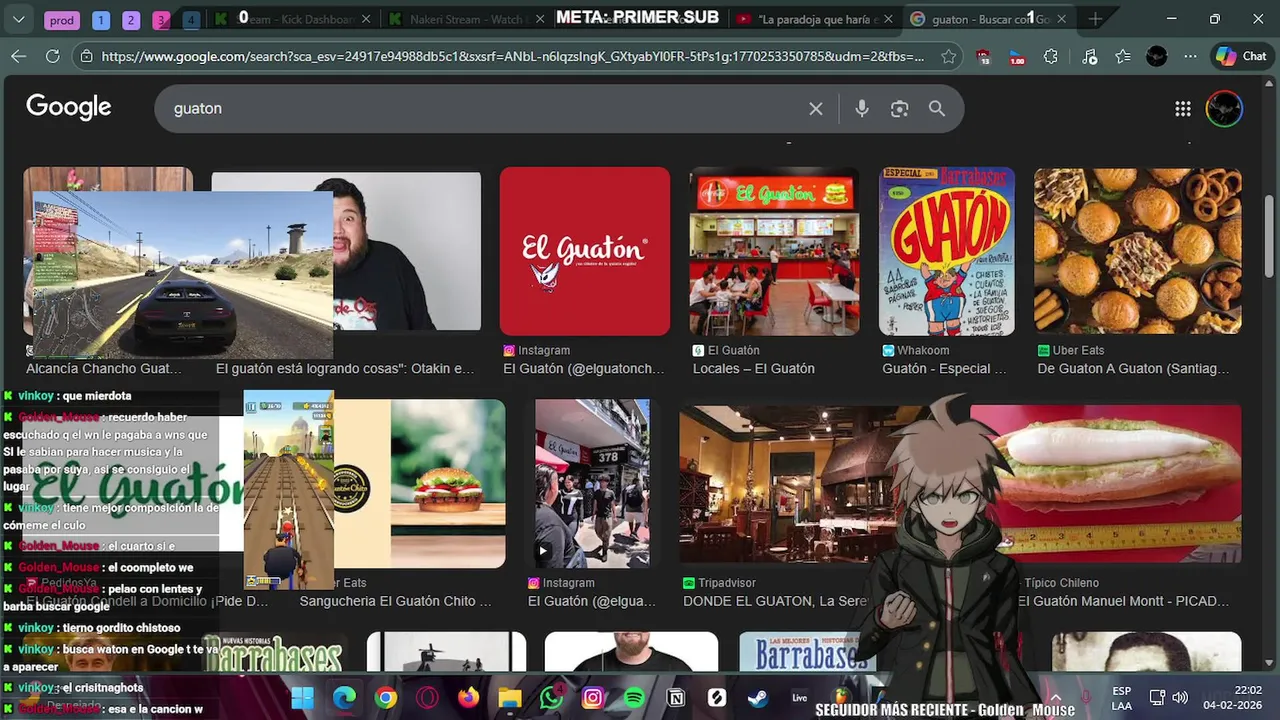Show the taskbar clock and date 22:02
Image resolution: width=1280 pixels, height=720 pixels.
click(x=1233, y=697)
